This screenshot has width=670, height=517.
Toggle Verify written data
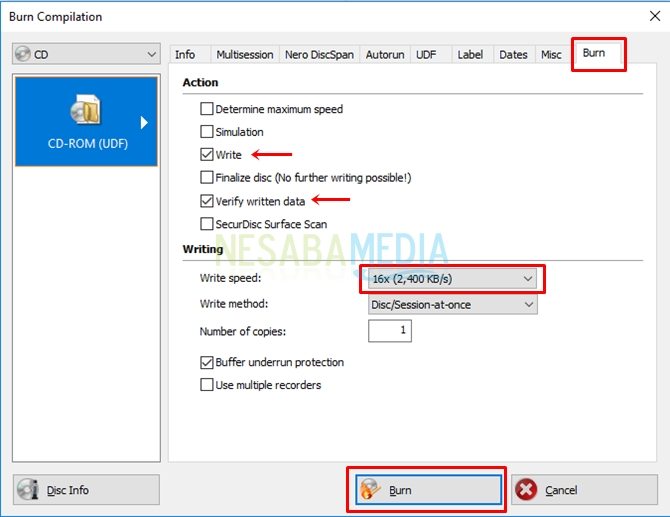206,201
